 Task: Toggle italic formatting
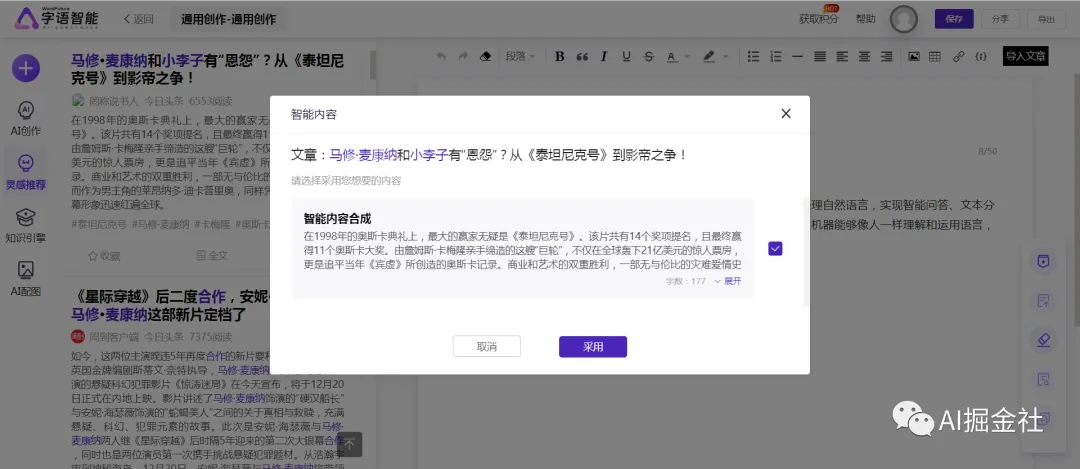point(604,56)
